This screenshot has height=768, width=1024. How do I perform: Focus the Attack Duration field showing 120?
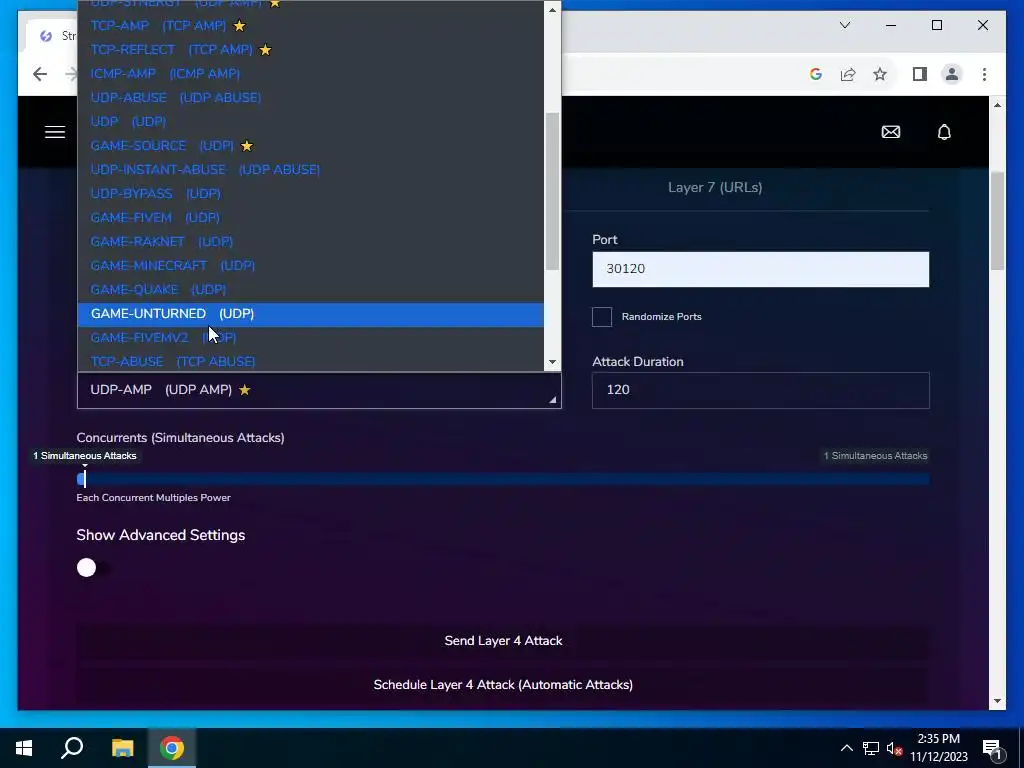pyautogui.click(x=760, y=390)
